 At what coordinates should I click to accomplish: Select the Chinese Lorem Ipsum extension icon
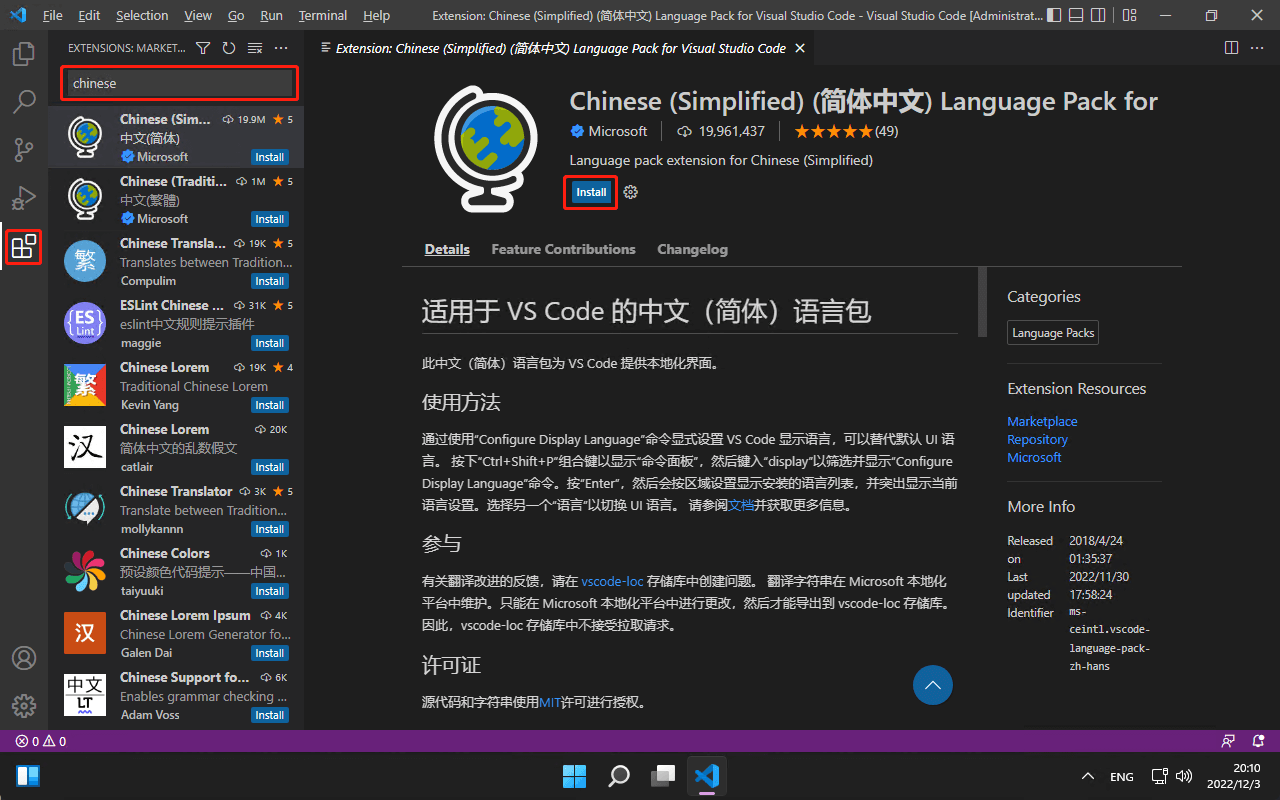[x=85, y=633]
